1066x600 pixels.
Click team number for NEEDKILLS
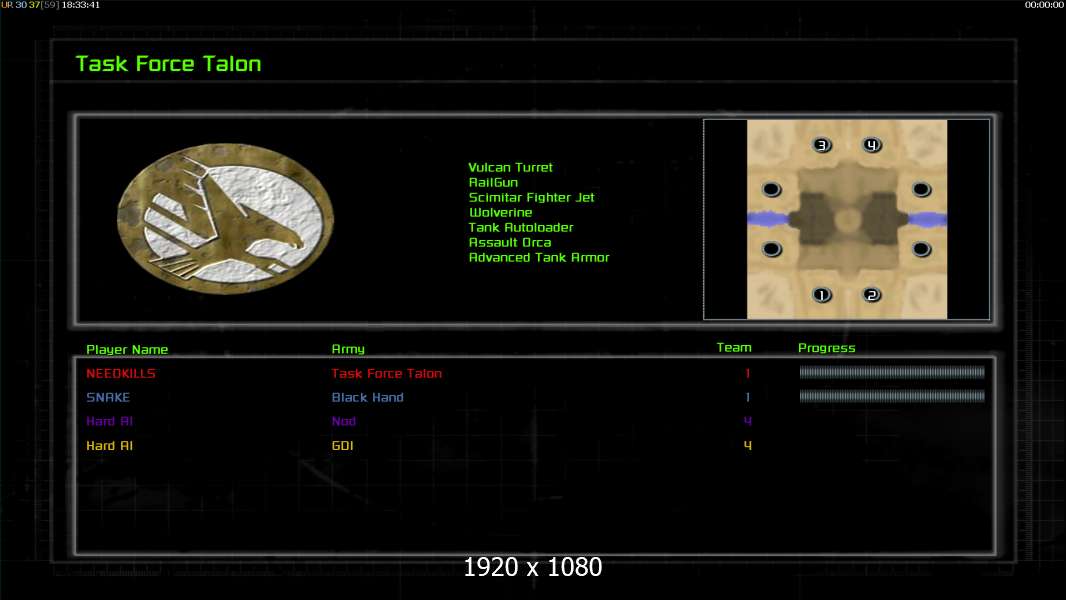tap(747, 373)
